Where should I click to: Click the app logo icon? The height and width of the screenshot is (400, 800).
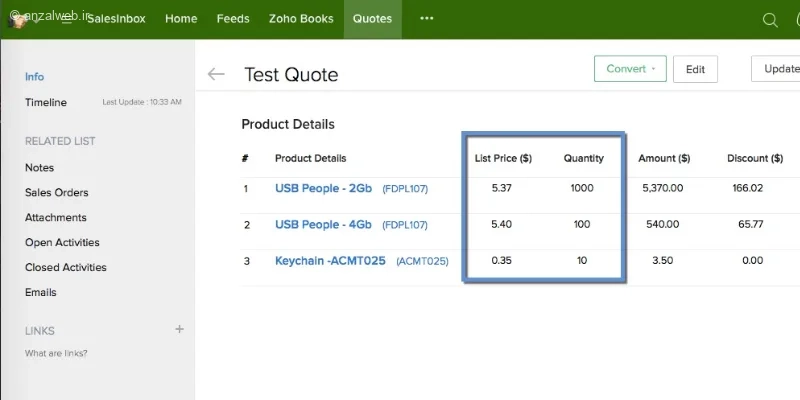(18, 21)
